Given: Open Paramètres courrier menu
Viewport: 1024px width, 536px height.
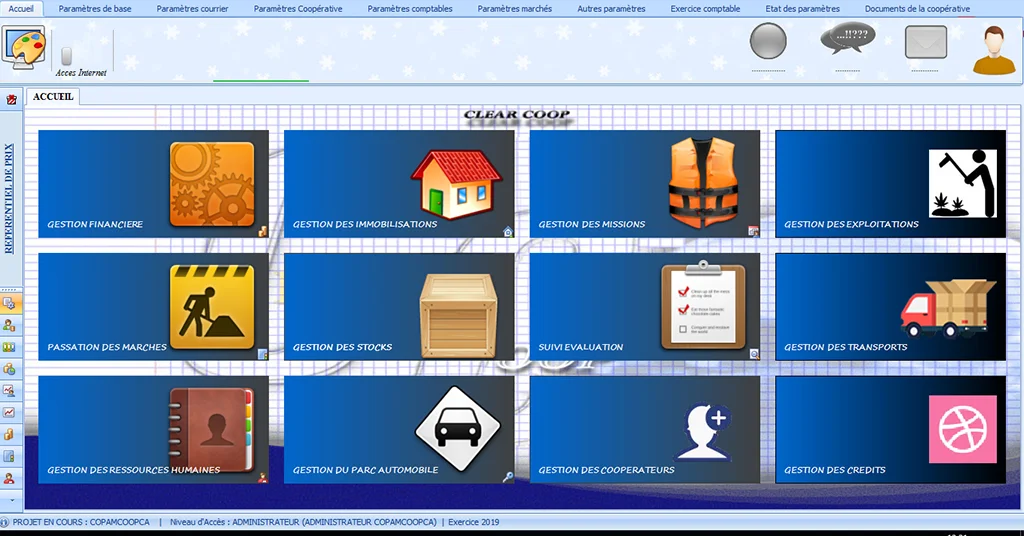Looking at the screenshot, I should point(192,8).
